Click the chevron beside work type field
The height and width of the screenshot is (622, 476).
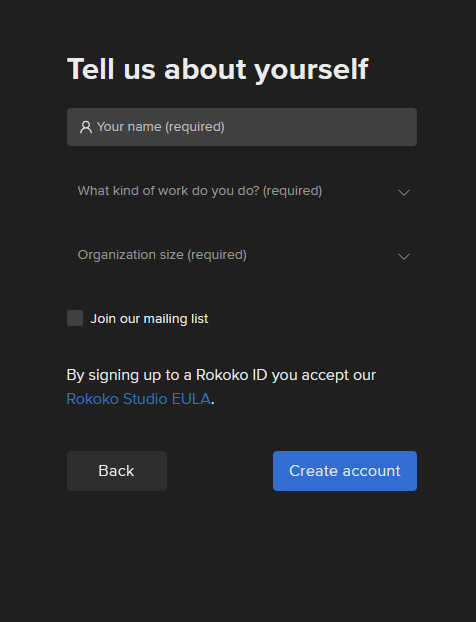[403, 192]
